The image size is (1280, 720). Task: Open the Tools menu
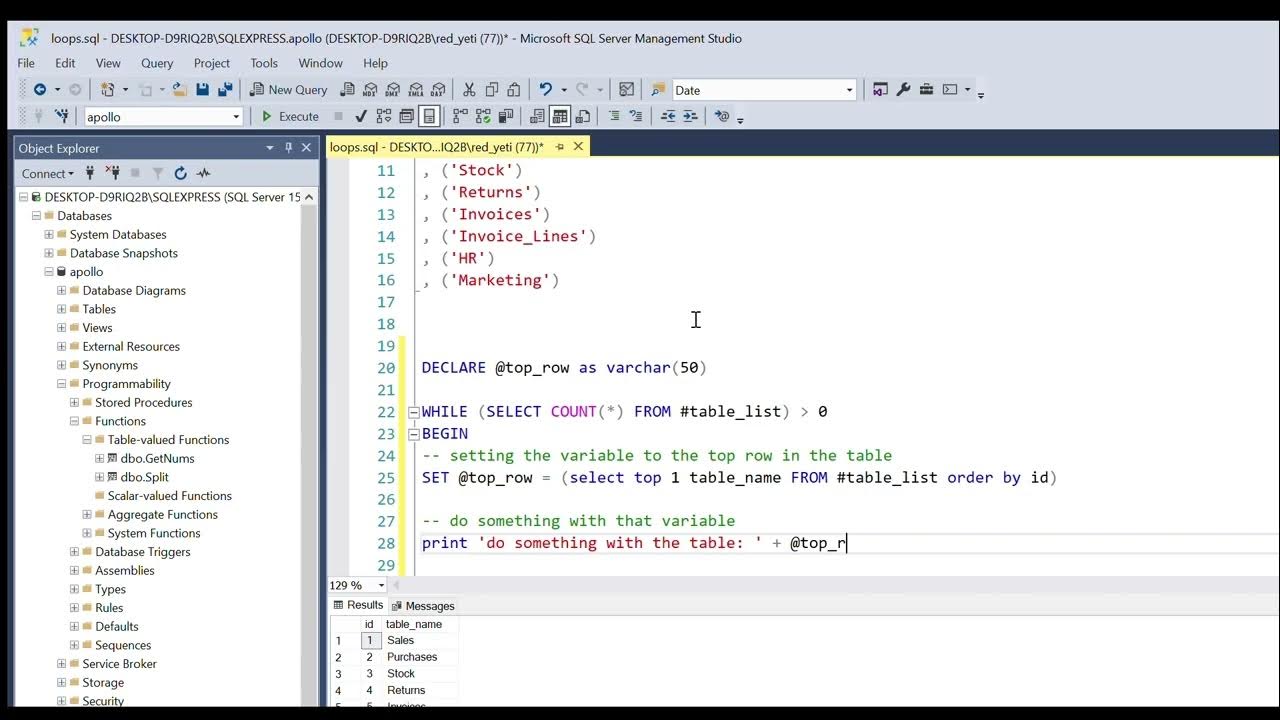point(264,63)
